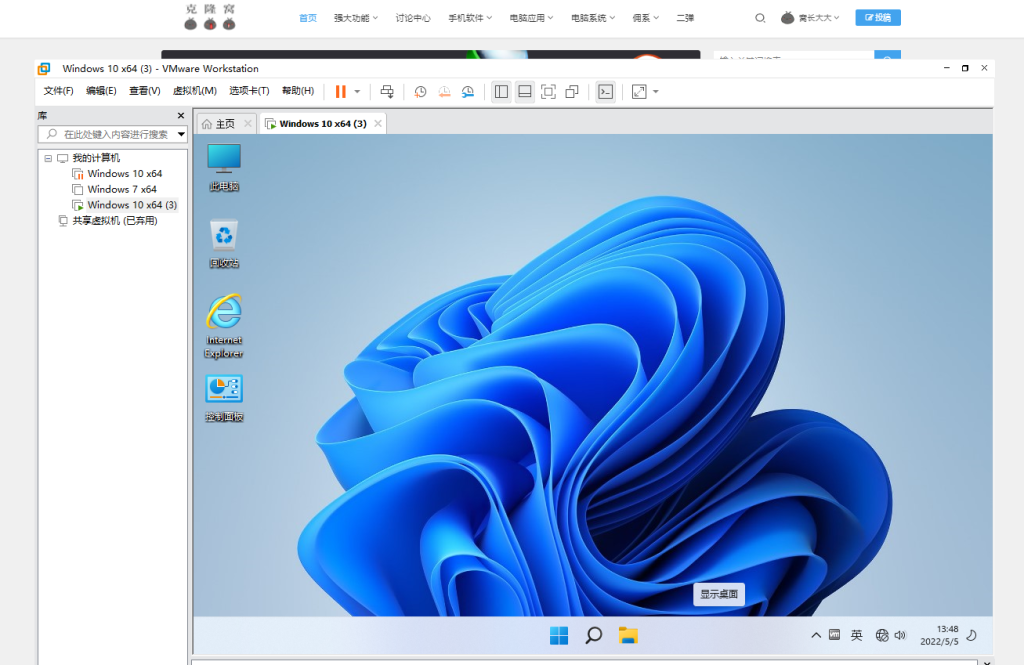Open the library search dropdown arrow

(x=182, y=134)
